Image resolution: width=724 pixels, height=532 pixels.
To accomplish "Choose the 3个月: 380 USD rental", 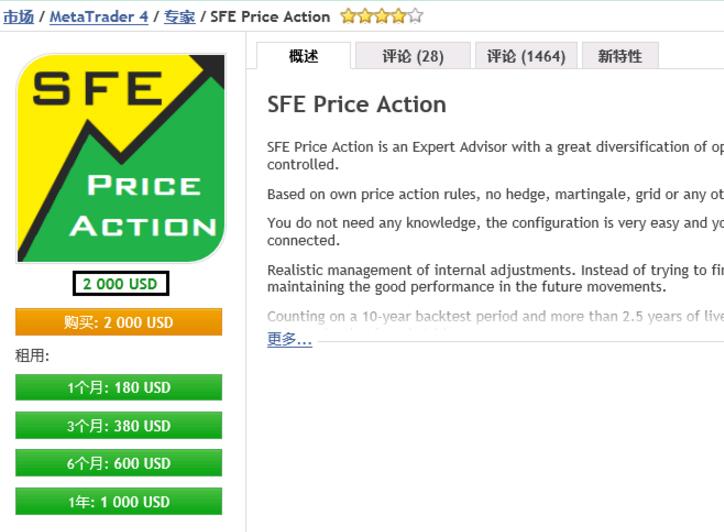I will tap(119, 425).
